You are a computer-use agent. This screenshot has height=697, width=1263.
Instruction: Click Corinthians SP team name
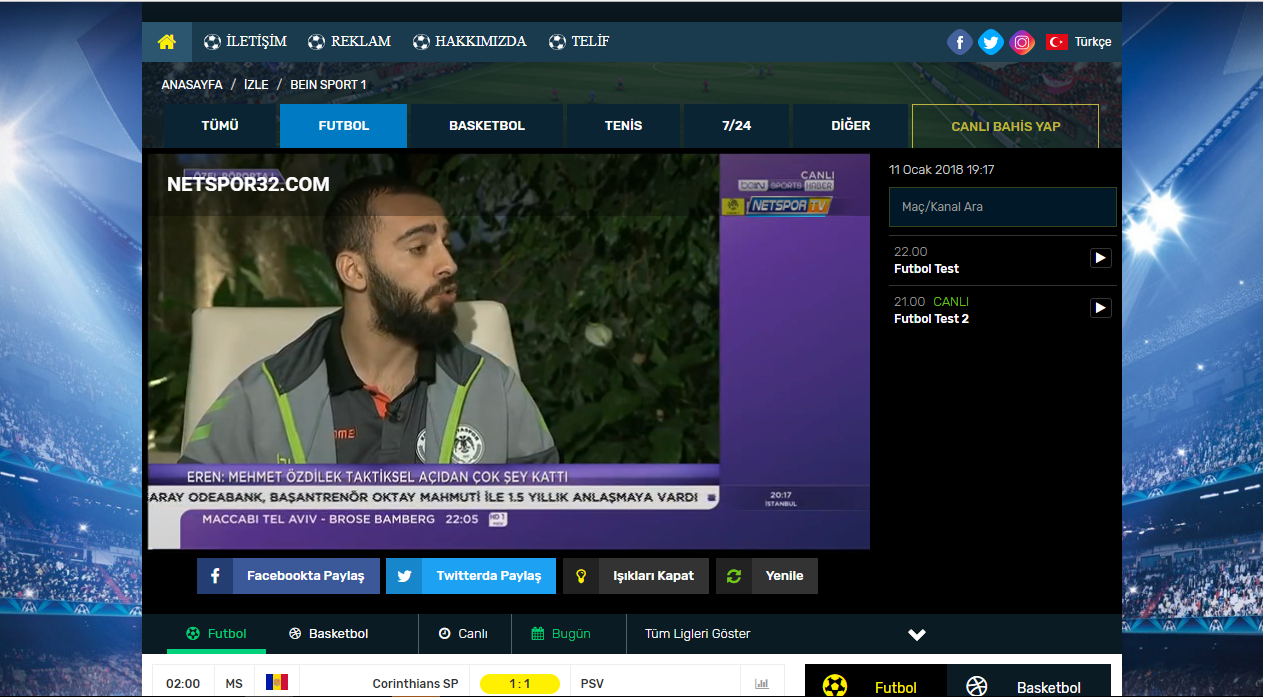(415, 684)
